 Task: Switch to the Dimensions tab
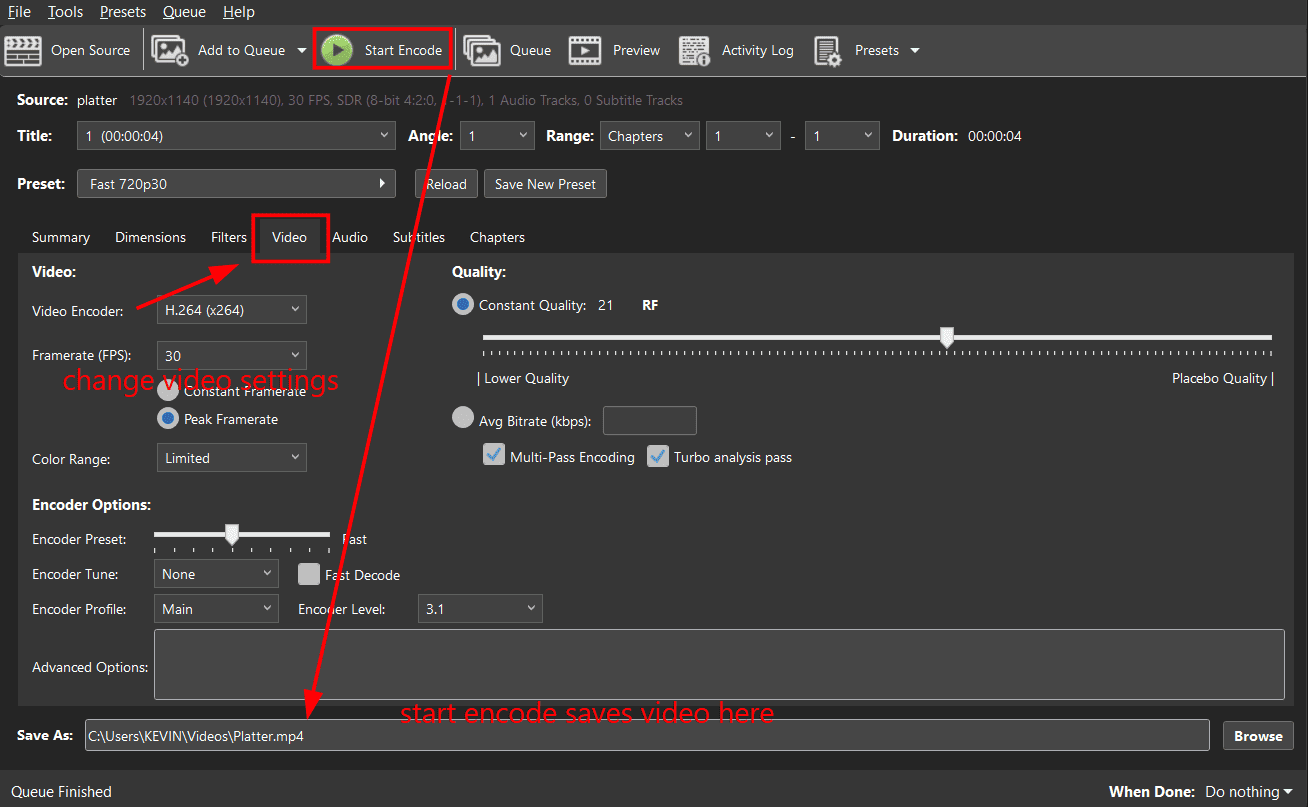[151, 237]
